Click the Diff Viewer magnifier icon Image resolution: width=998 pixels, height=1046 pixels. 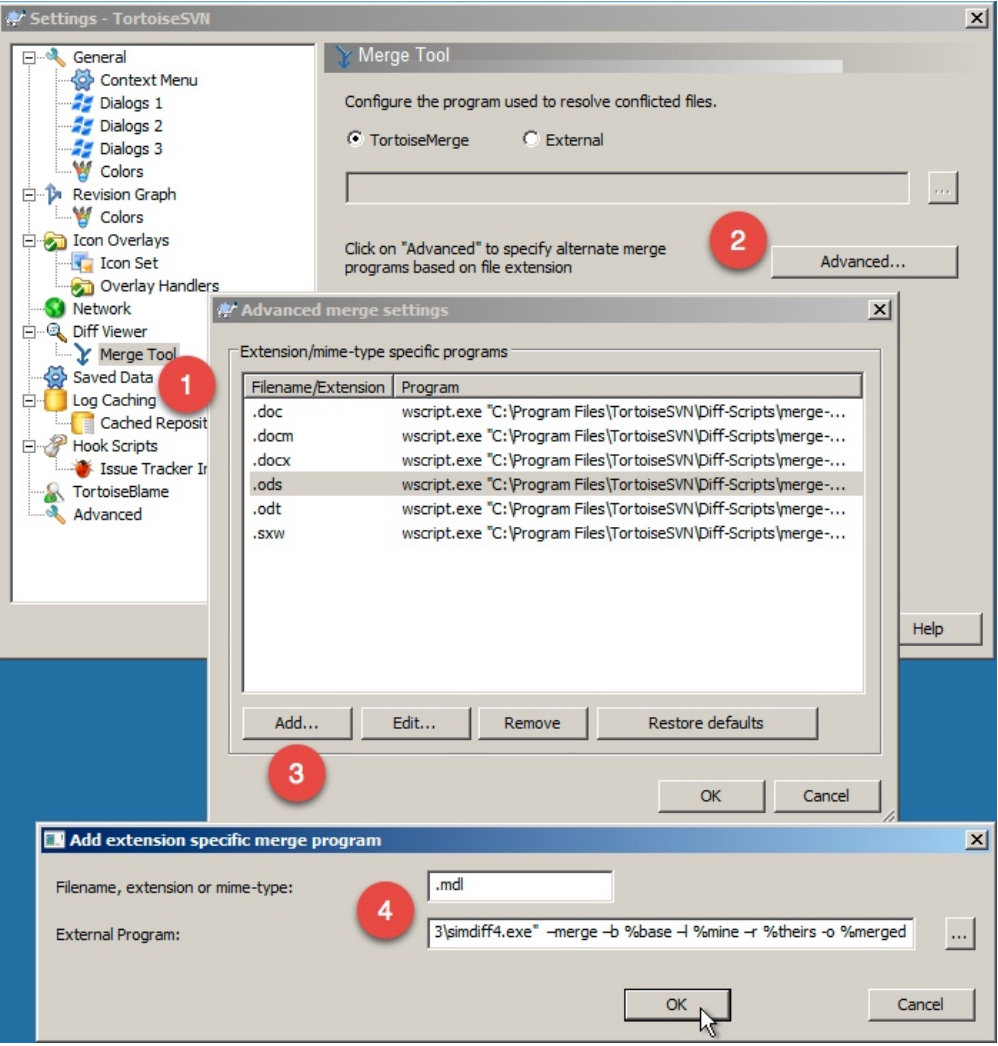(x=55, y=332)
